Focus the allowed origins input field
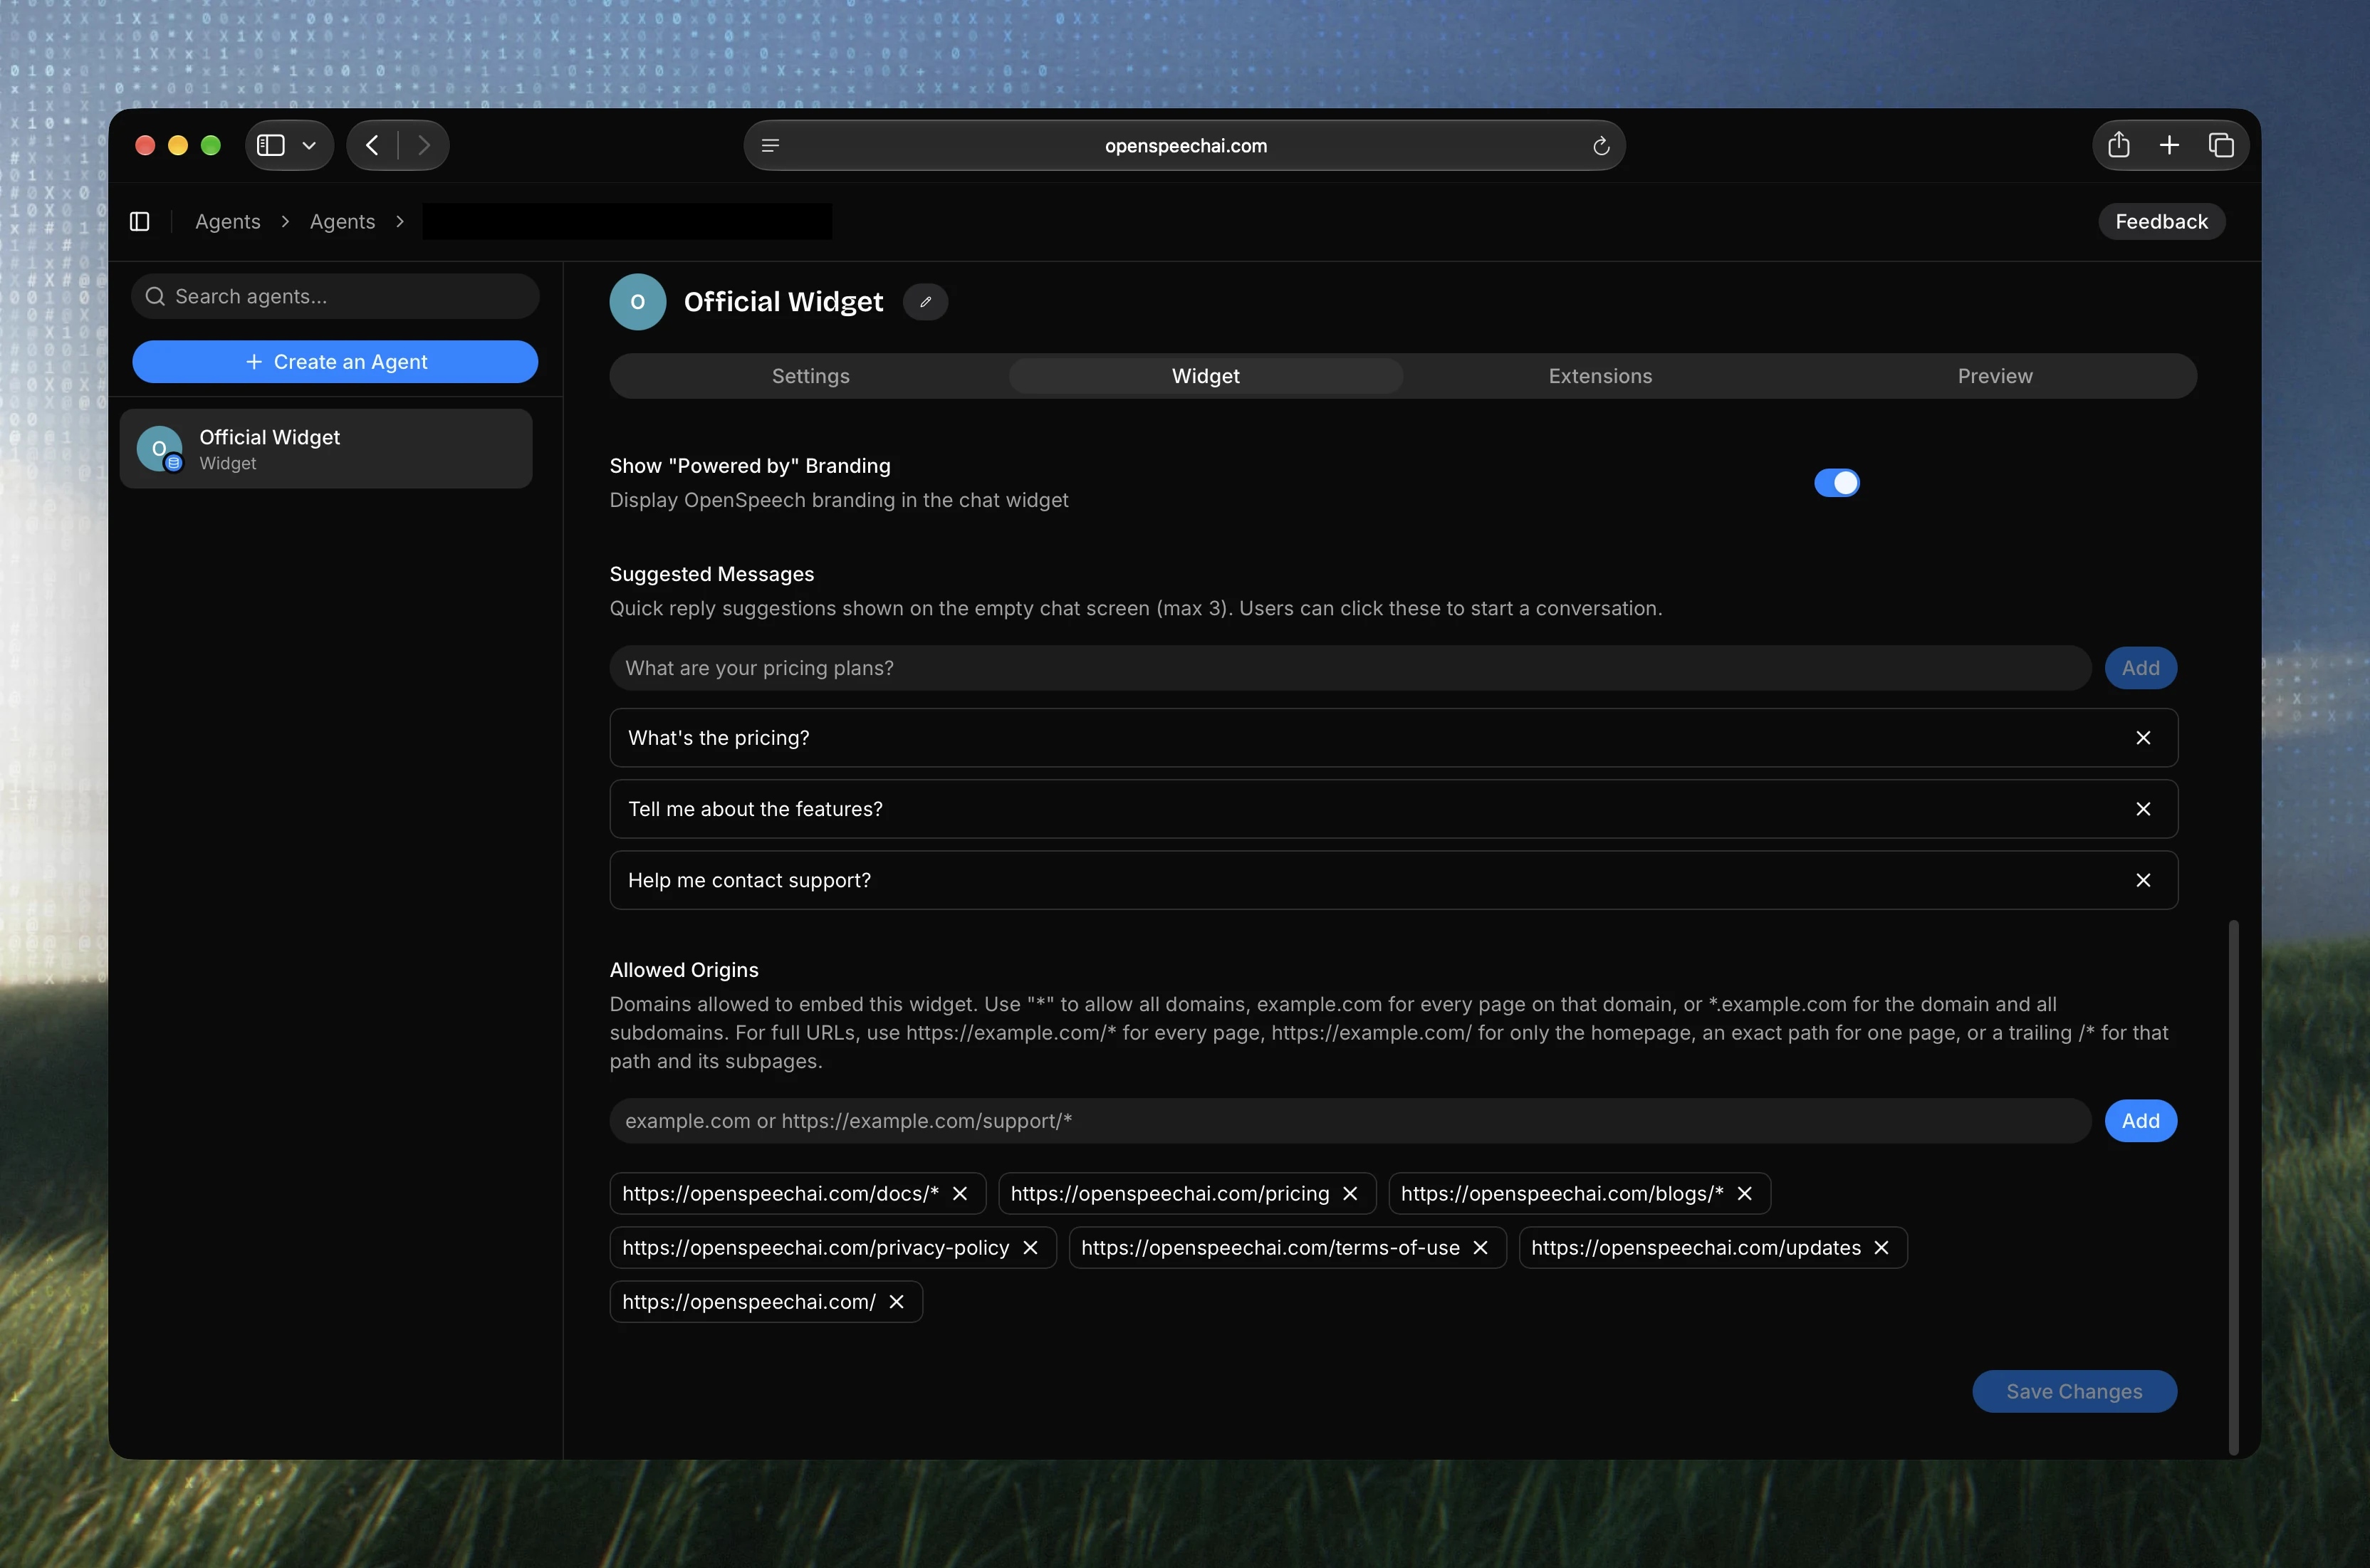Viewport: 2370px width, 1568px height. (1350, 1121)
